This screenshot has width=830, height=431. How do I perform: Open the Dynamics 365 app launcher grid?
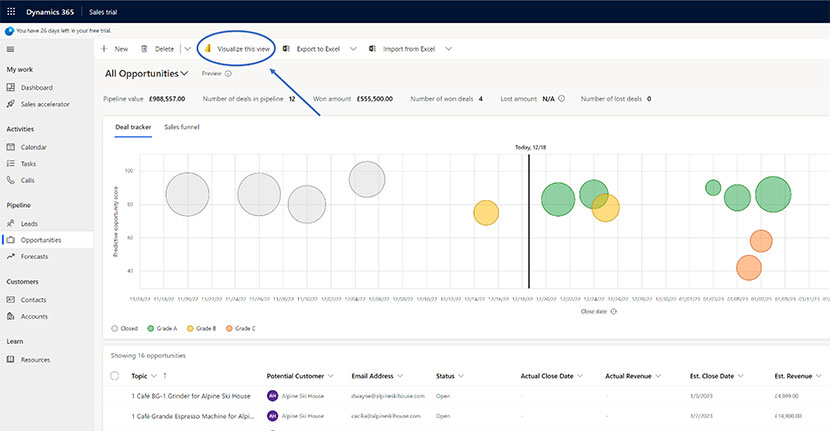tap(11, 11)
